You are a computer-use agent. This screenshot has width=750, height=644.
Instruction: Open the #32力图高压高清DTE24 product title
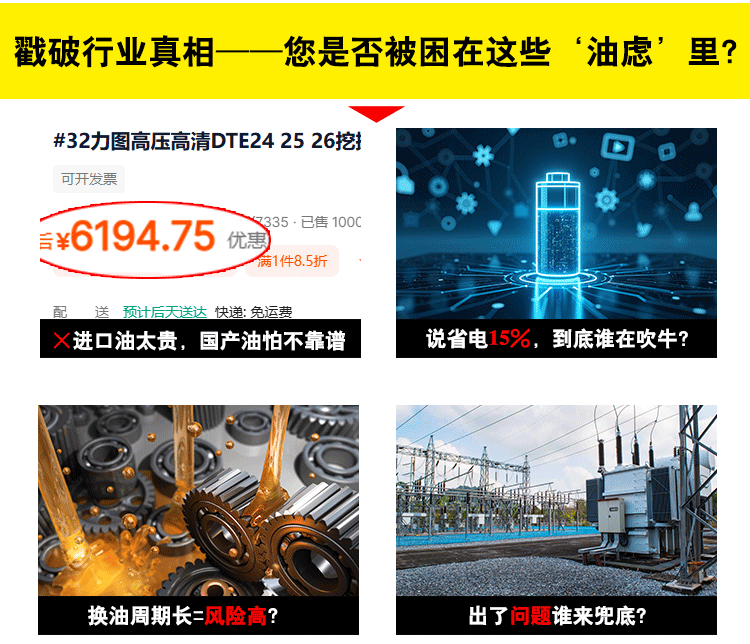click(207, 141)
